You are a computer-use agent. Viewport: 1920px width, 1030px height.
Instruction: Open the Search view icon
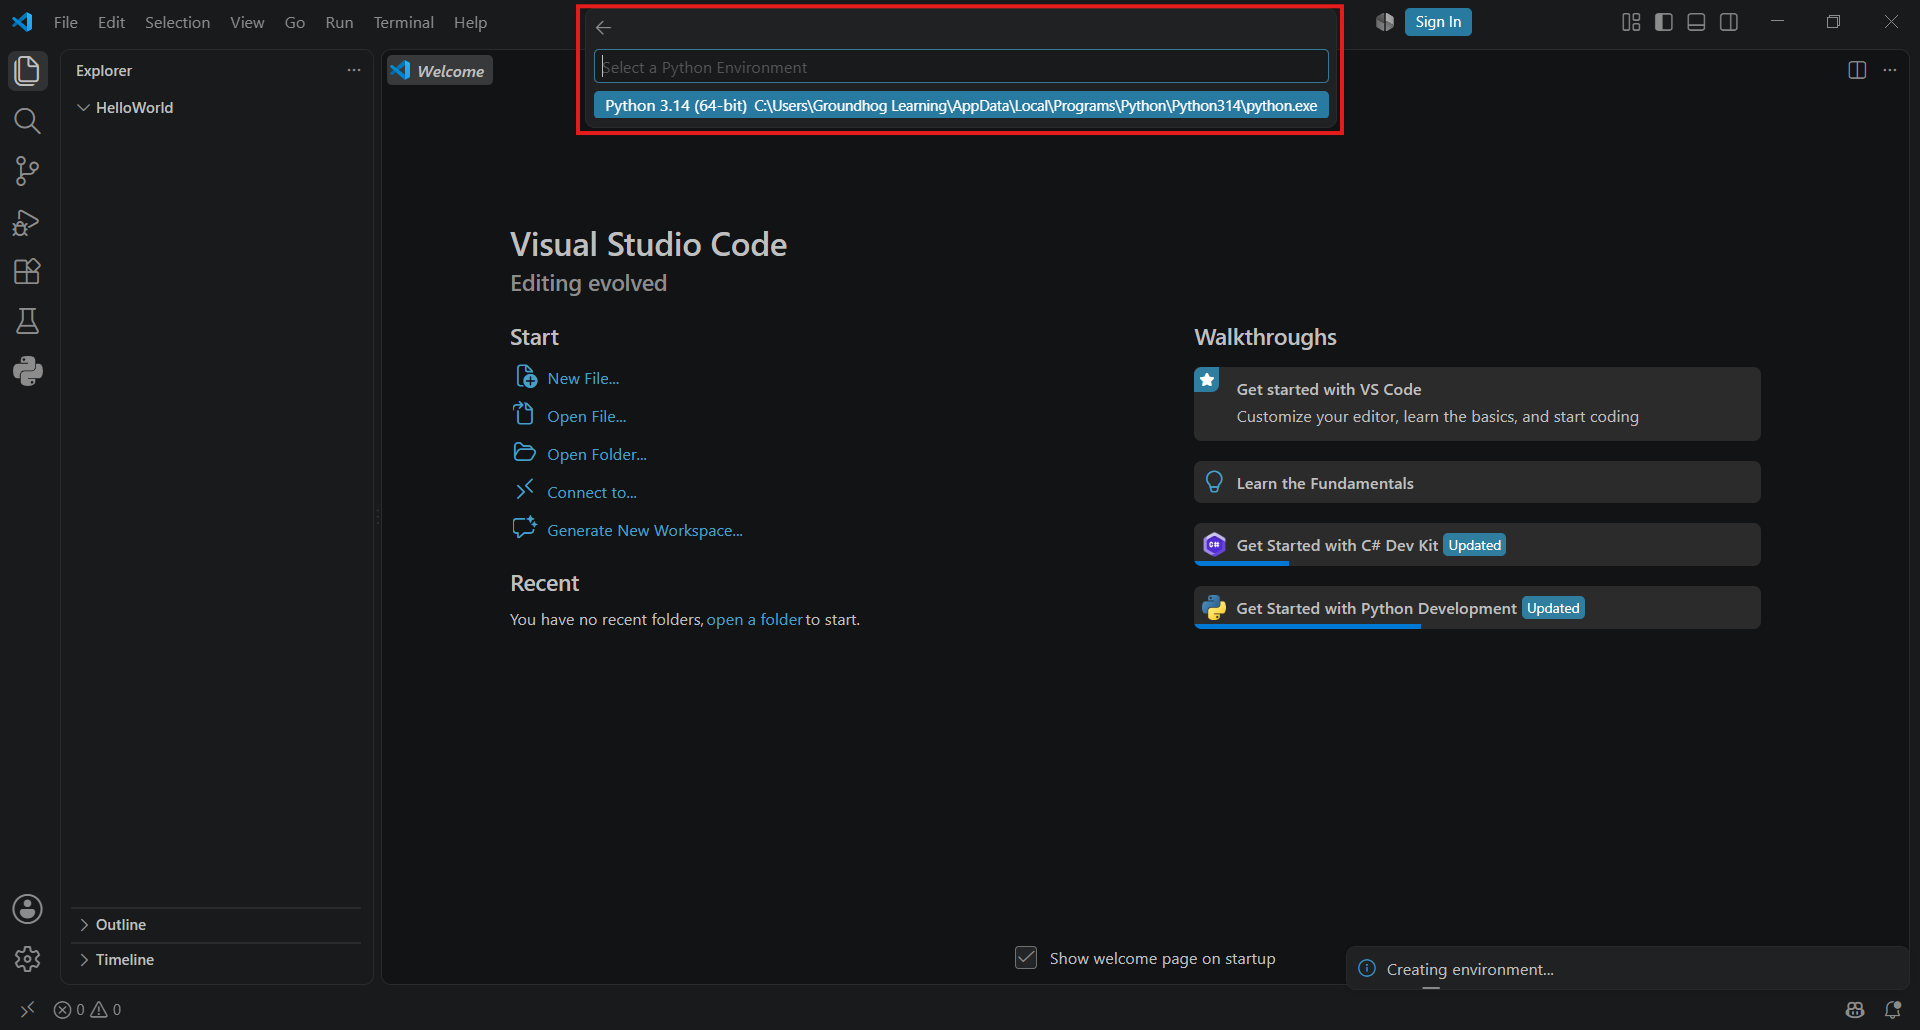coord(28,121)
